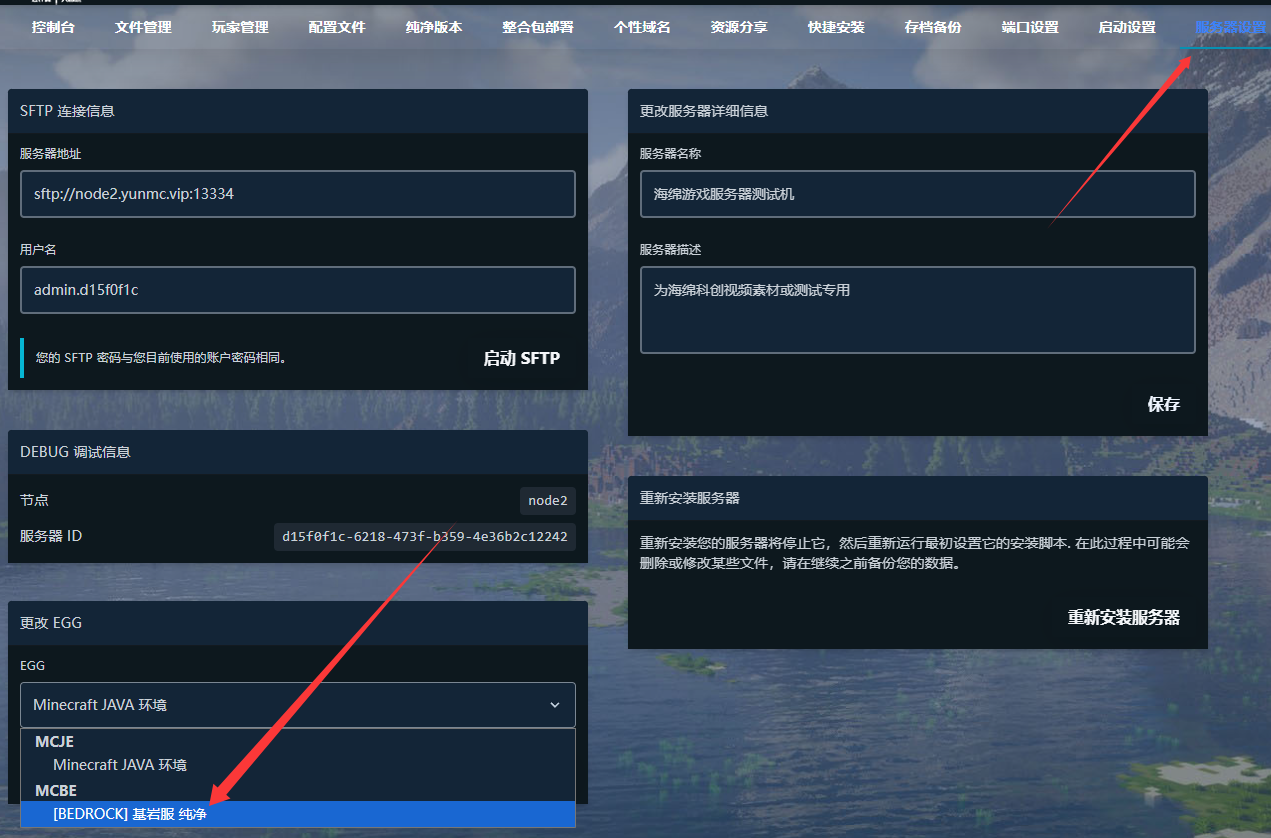Open the 控制台 tab
This screenshot has height=838, width=1271.
(x=53, y=27)
